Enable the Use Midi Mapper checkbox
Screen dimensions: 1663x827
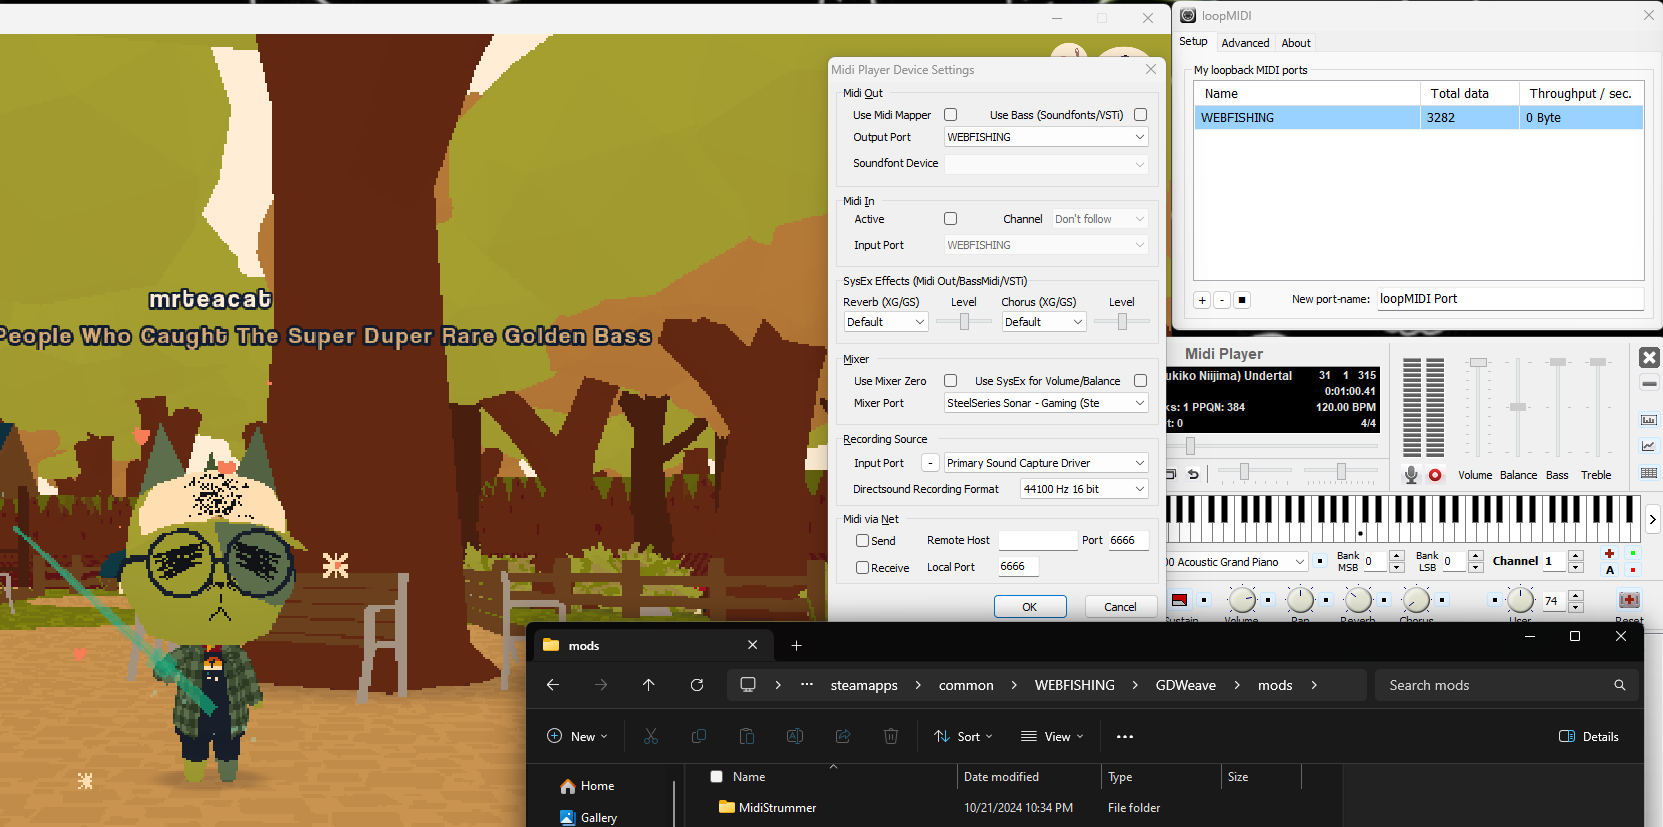point(951,115)
